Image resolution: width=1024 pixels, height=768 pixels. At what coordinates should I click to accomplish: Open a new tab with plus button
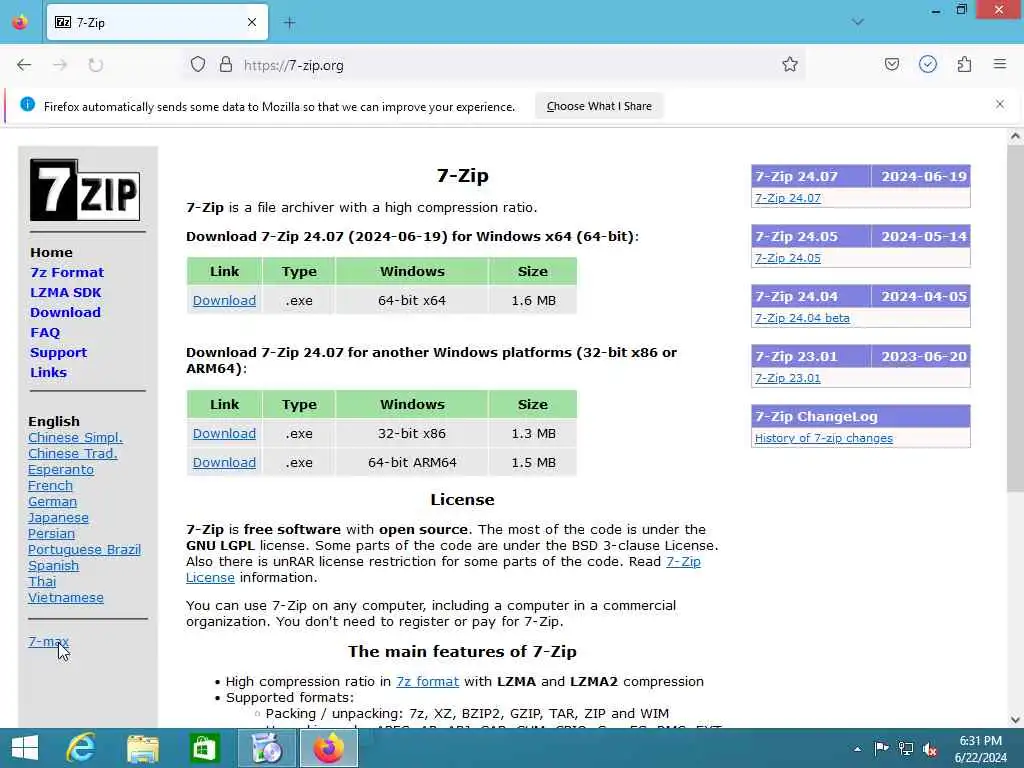coord(289,23)
